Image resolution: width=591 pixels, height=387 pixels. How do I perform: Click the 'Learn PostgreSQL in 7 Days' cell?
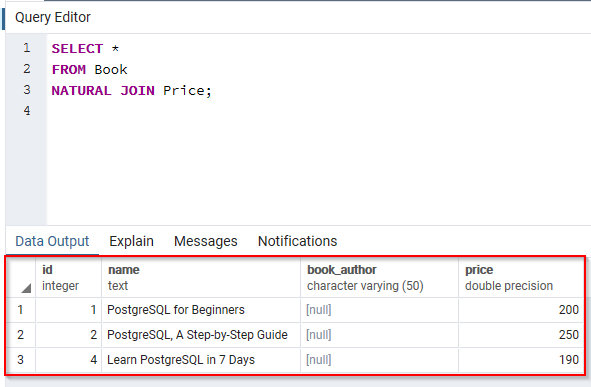(201, 360)
